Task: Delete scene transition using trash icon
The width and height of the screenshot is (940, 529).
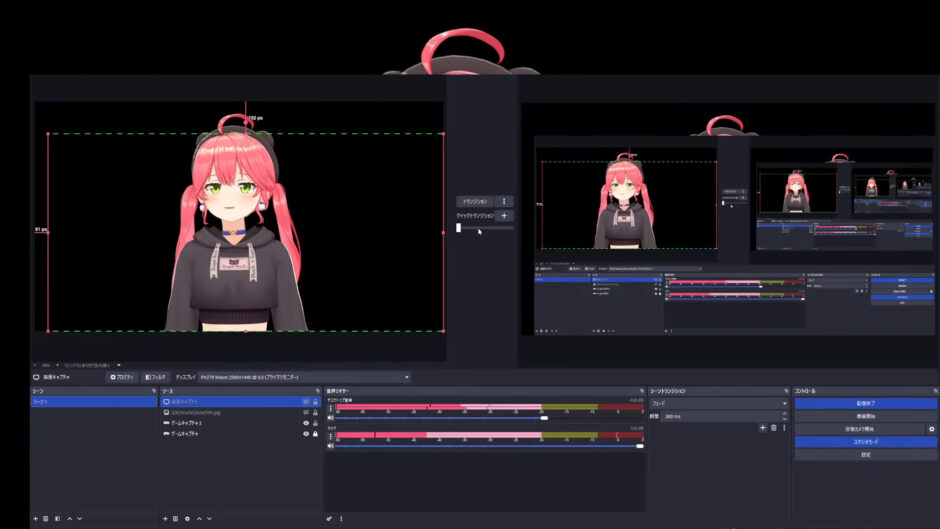Action: pyautogui.click(x=773, y=427)
